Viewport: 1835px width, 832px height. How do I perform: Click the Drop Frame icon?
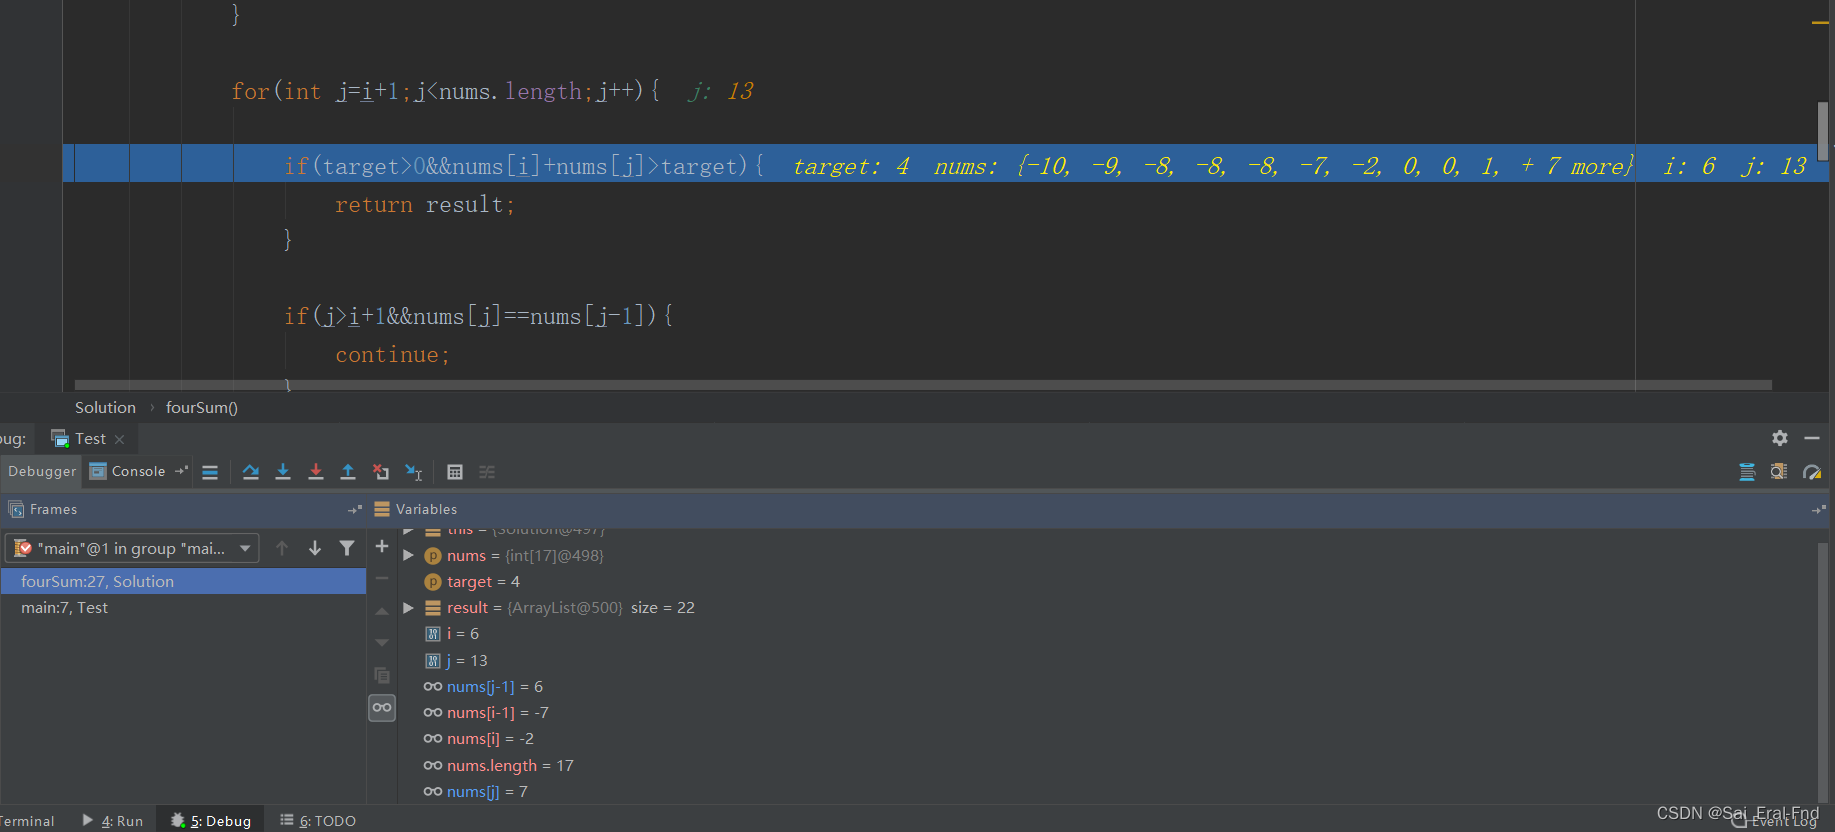(x=381, y=472)
